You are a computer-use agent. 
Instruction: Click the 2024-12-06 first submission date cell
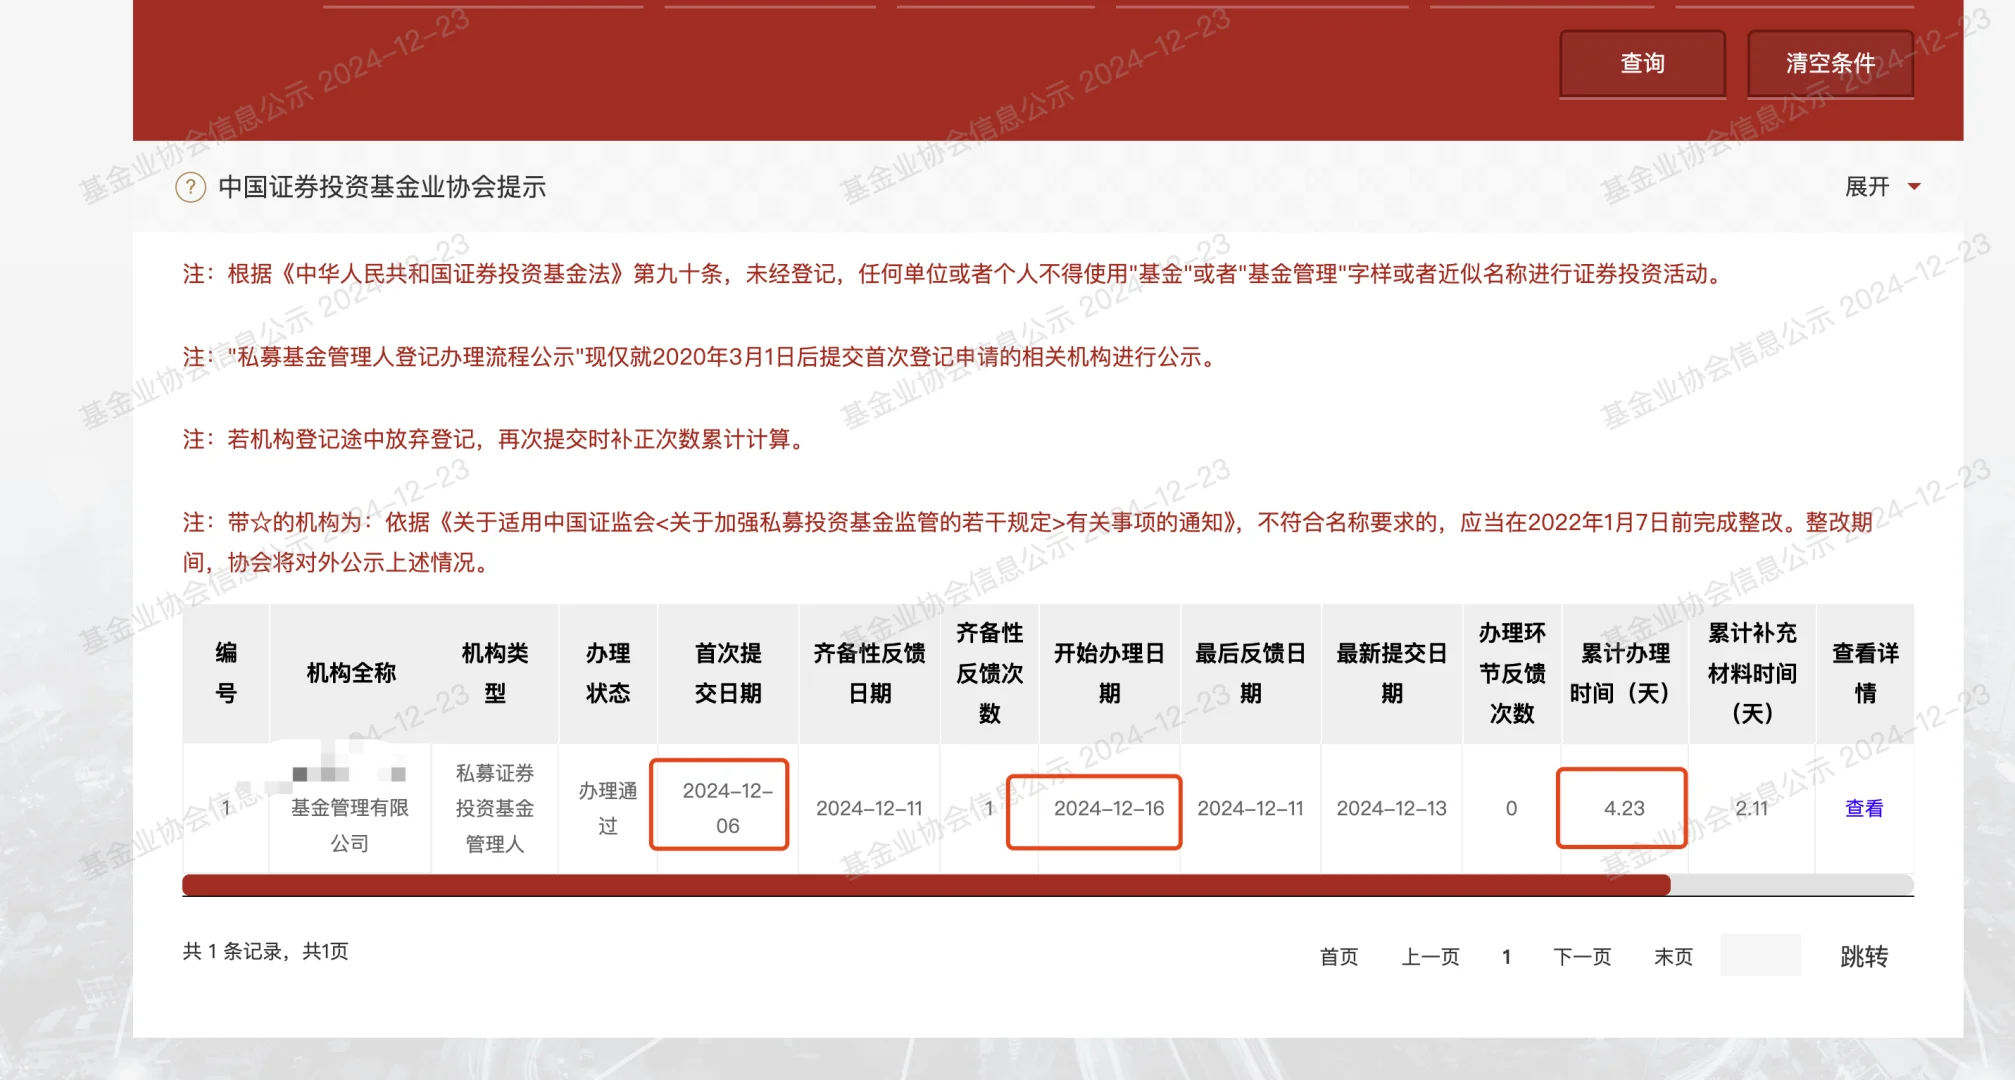[728, 808]
